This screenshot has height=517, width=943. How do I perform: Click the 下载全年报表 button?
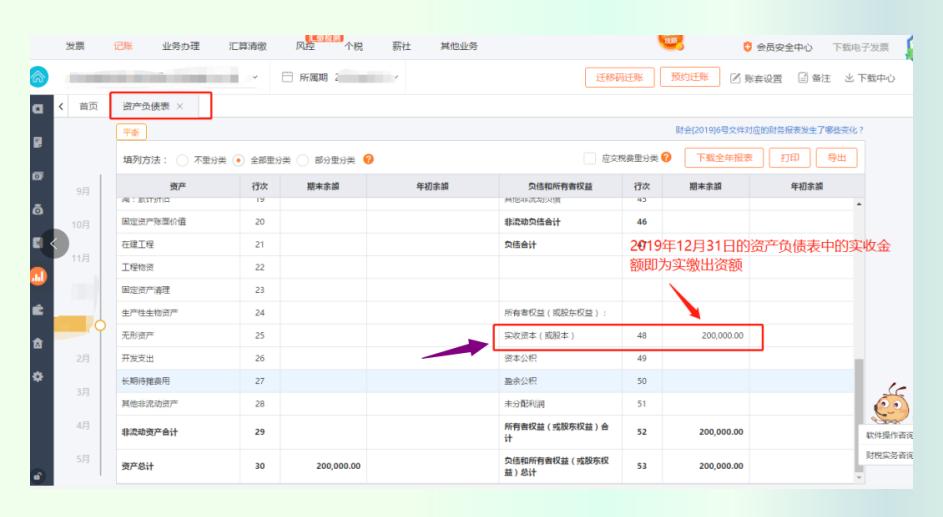coord(724,158)
